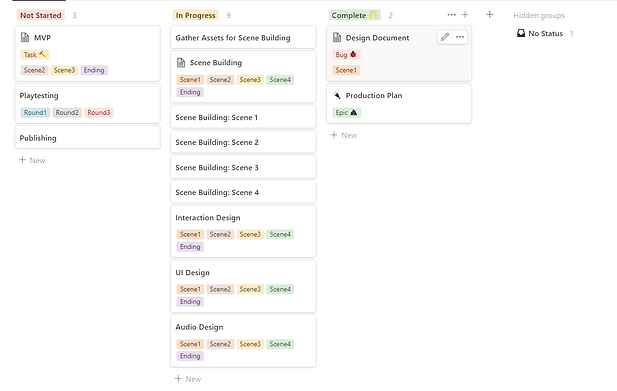
Task: Click the Bug tag on Design Document
Action: pyautogui.click(x=346, y=54)
